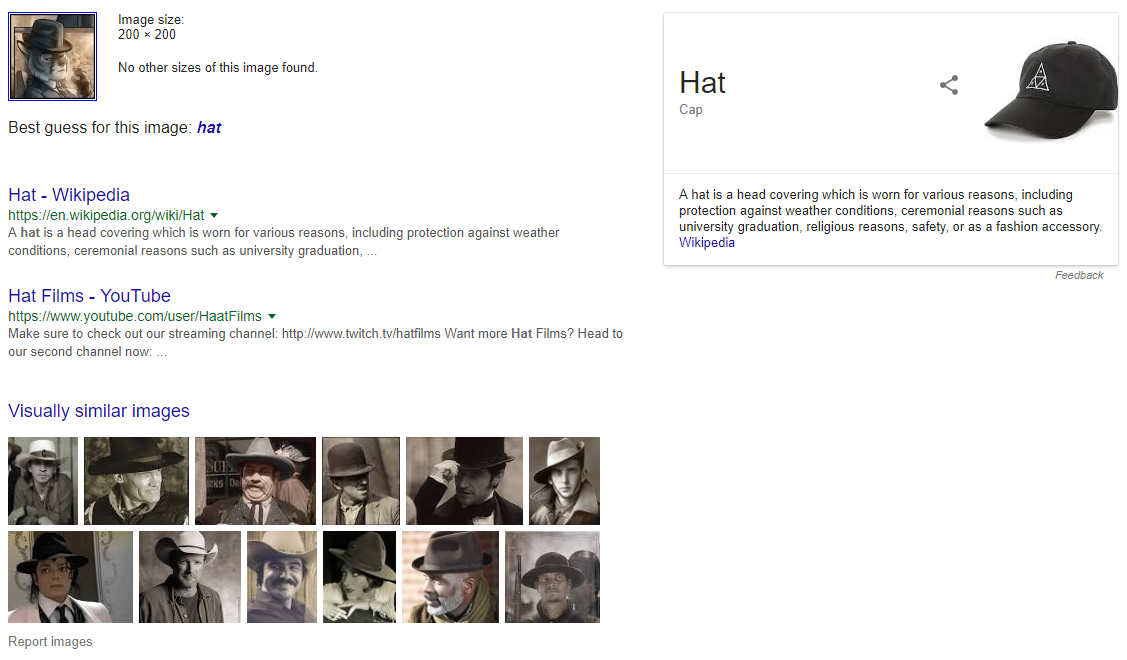Expand dropdown arrow beside Wikipedia URL
The height and width of the screenshot is (660, 1127).
[x=214, y=215]
